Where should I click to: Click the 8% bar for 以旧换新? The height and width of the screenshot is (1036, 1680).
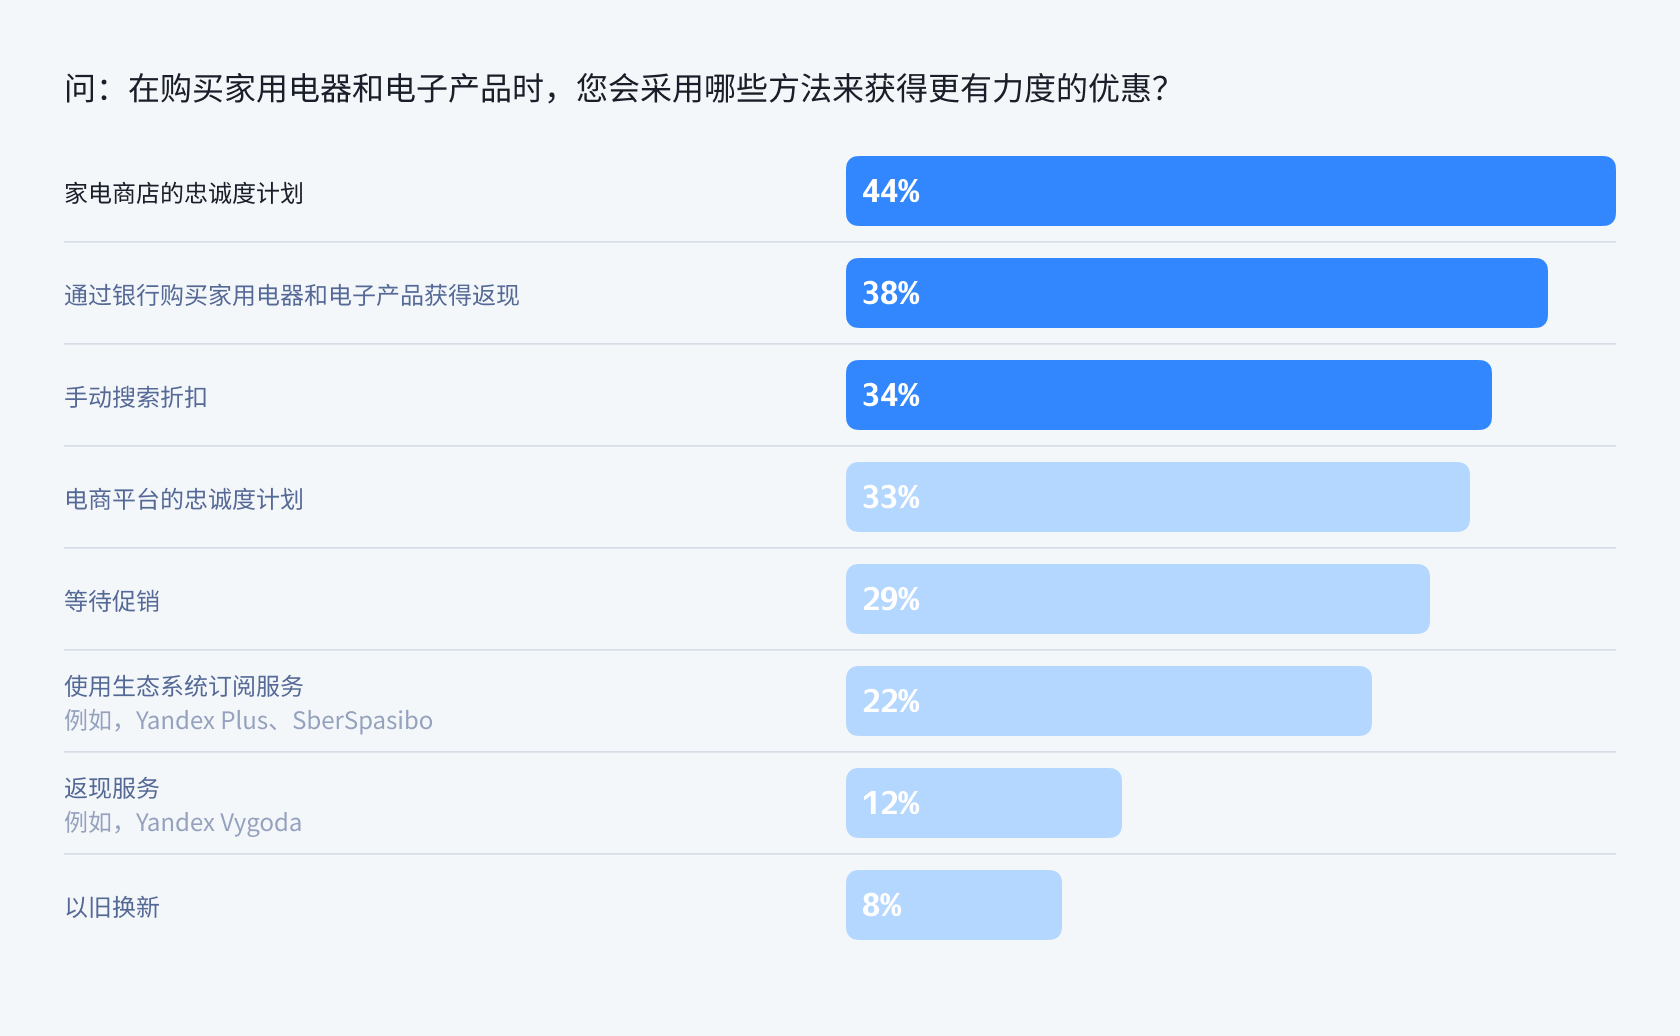point(953,905)
